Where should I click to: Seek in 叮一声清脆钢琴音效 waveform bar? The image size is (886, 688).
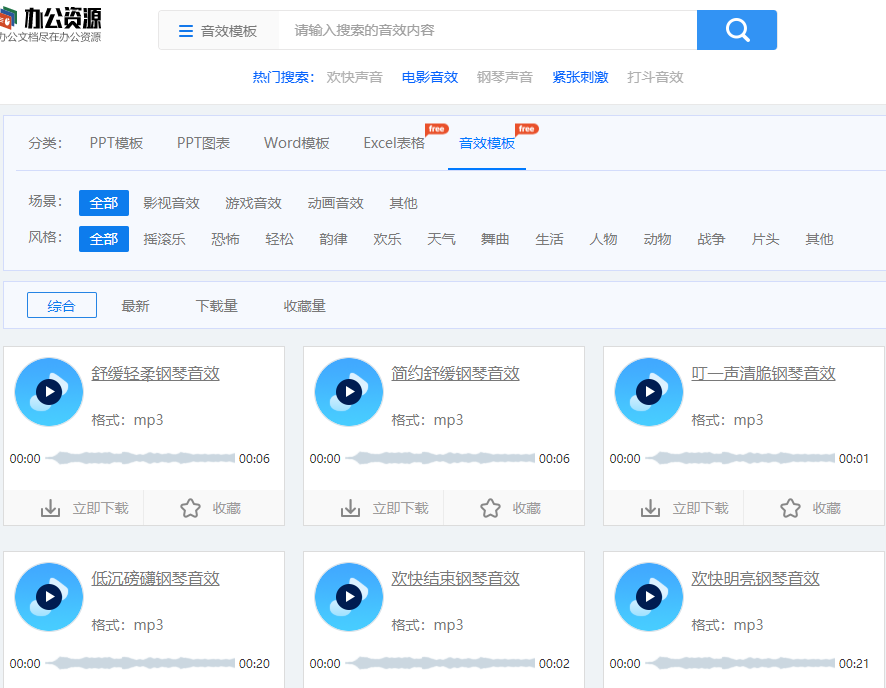point(740,458)
